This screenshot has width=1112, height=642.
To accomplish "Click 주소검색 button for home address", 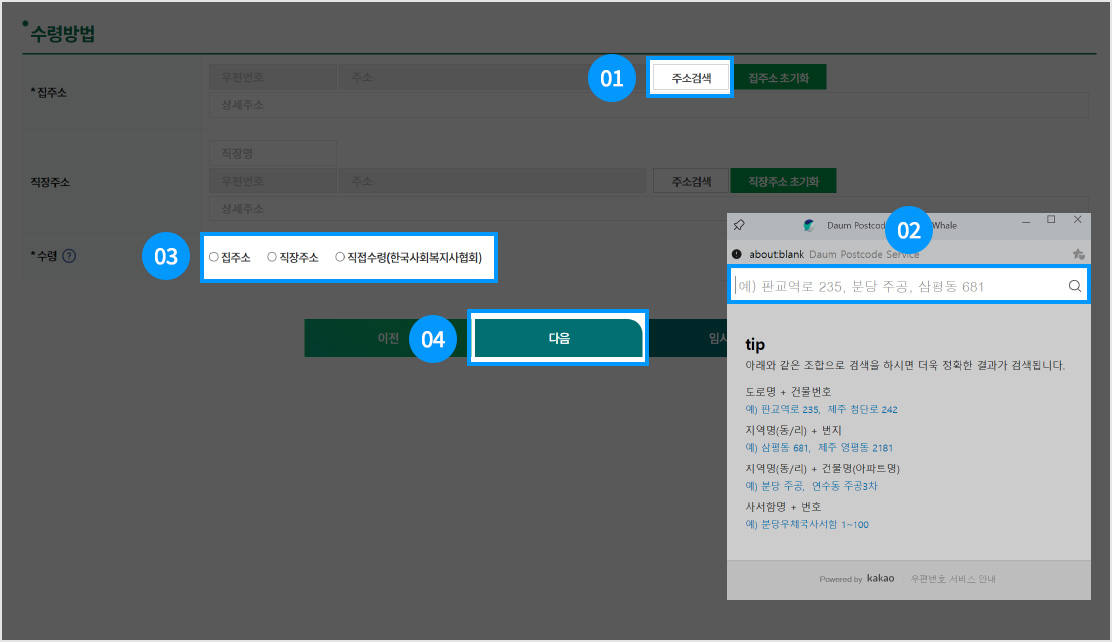I will point(691,77).
